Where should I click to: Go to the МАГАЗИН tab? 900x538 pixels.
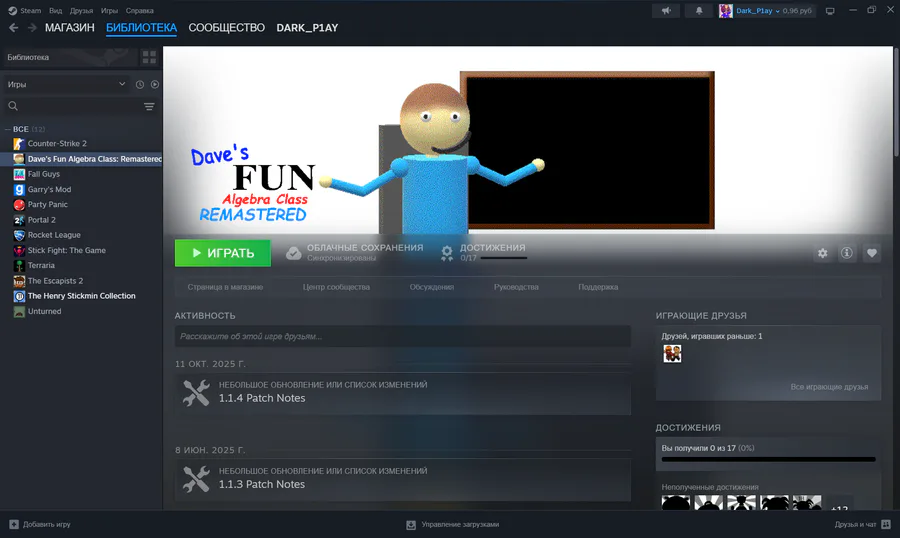coord(69,28)
